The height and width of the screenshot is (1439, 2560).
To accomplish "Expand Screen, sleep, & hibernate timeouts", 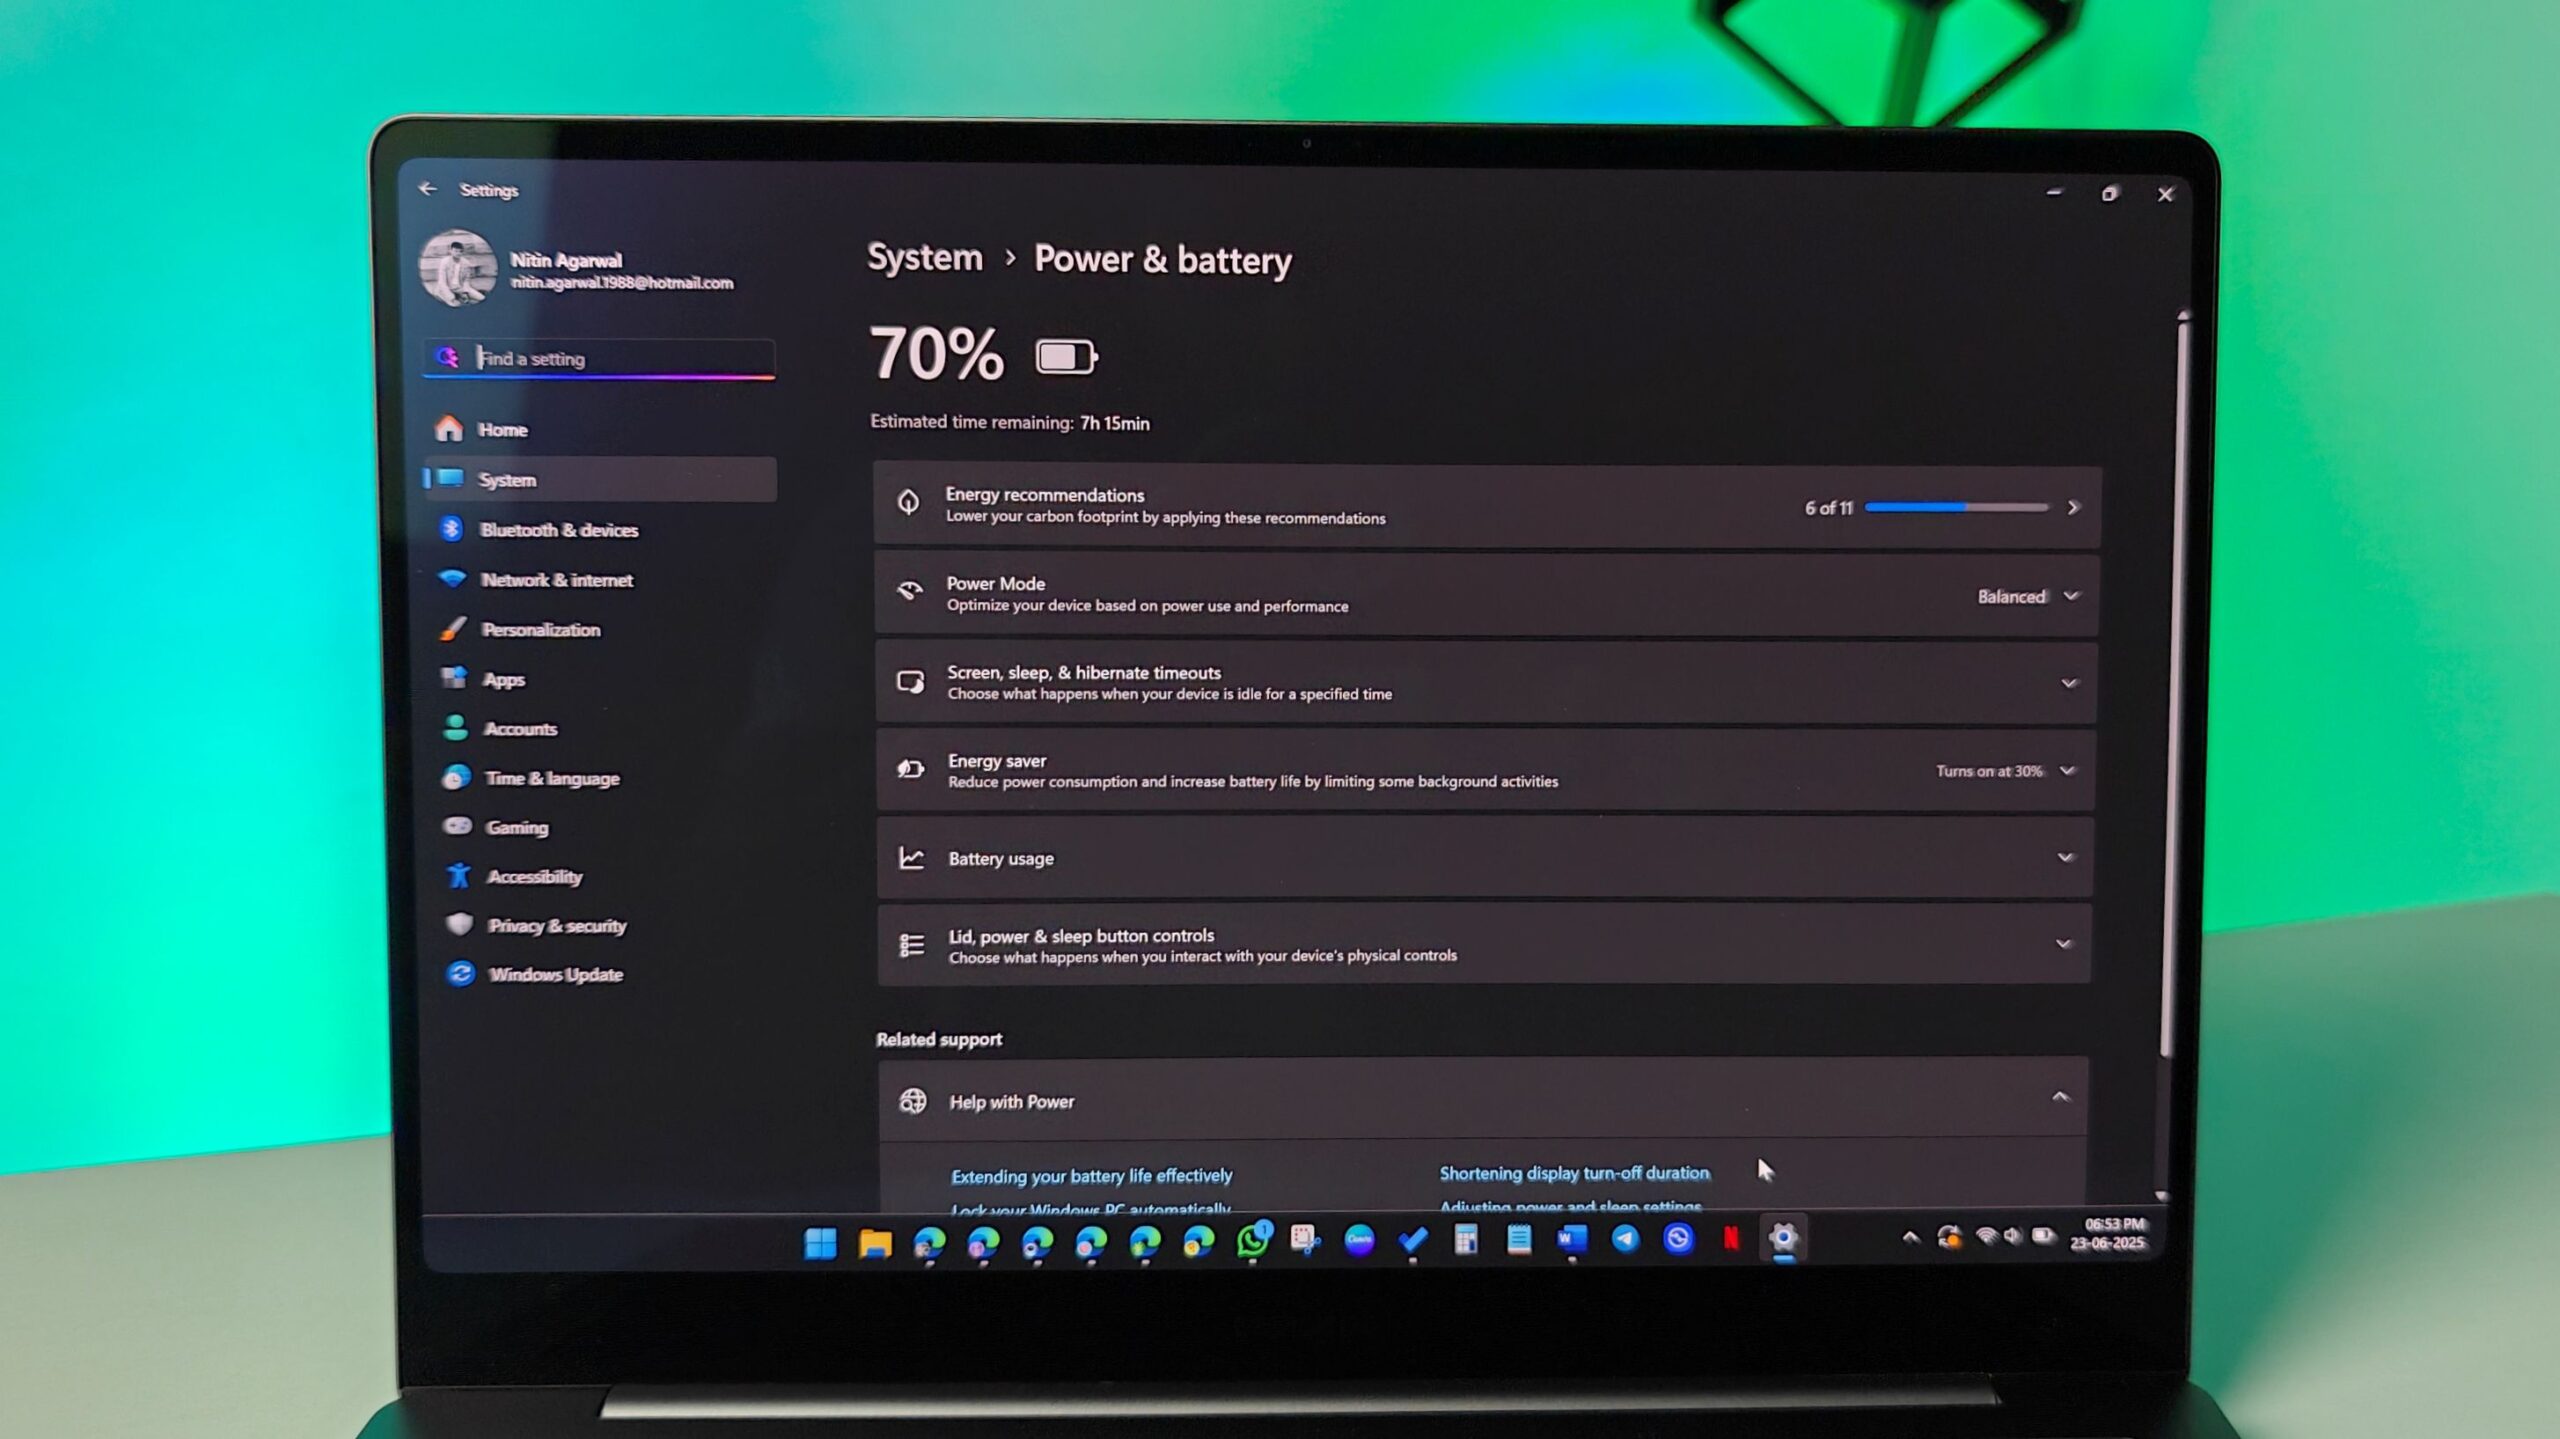I will tap(1486, 683).
